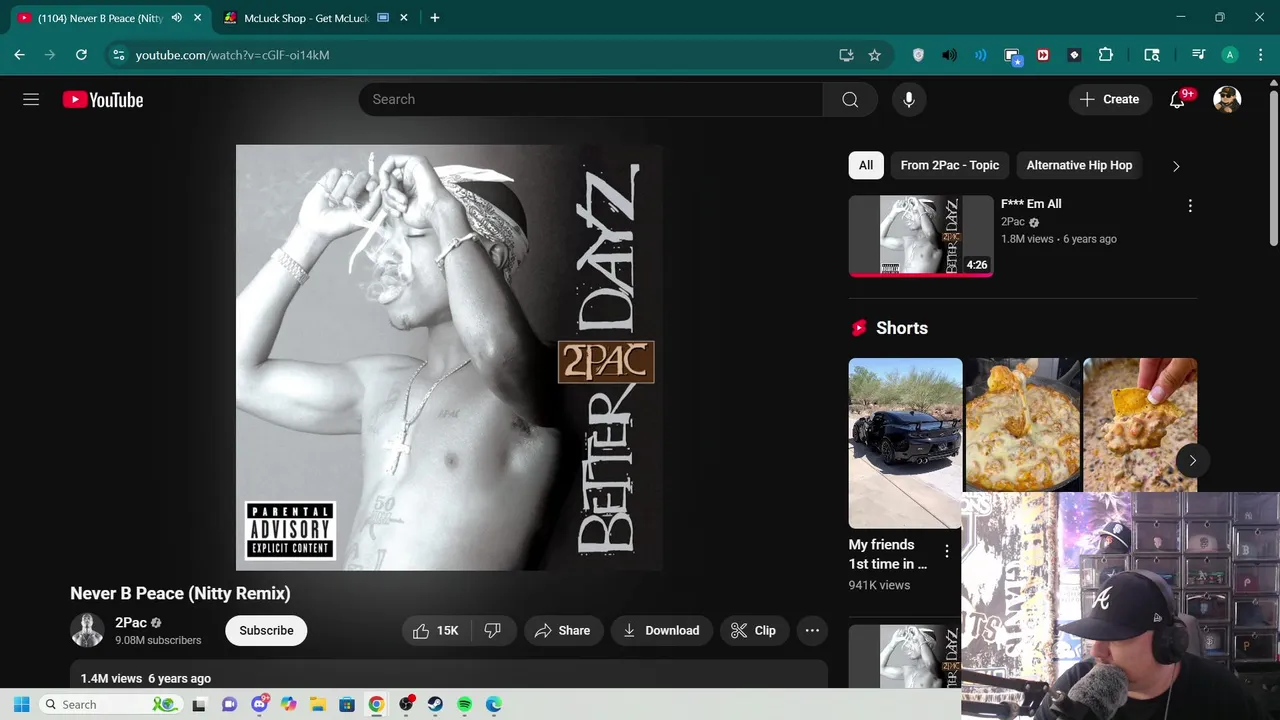Open options menu for F*** Em All video

tap(1190, 205)
